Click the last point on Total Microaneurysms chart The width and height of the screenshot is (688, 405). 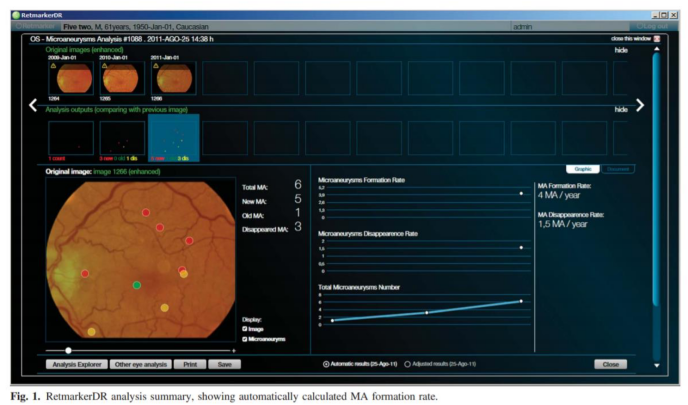tap(521, 301)
